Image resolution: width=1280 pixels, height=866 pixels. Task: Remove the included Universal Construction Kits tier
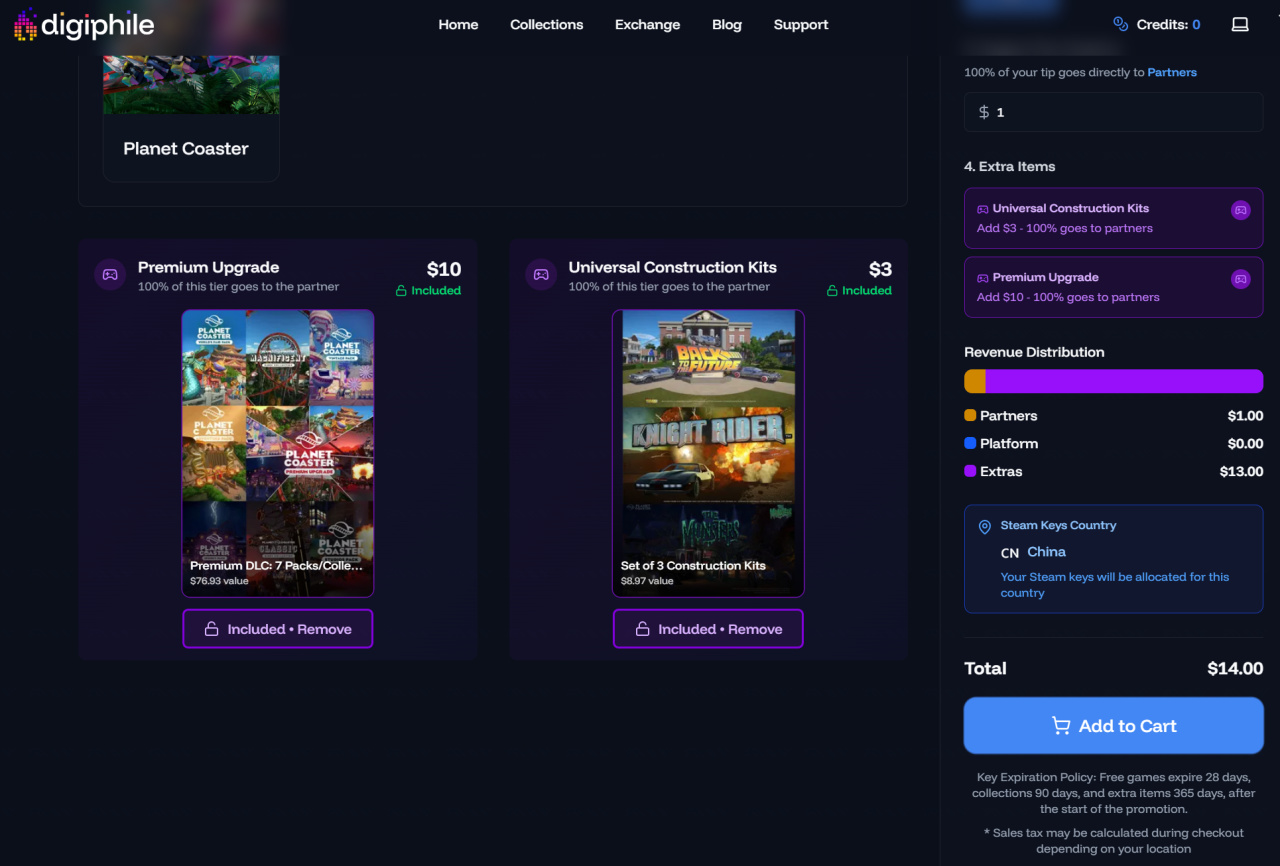pos(708,629)
